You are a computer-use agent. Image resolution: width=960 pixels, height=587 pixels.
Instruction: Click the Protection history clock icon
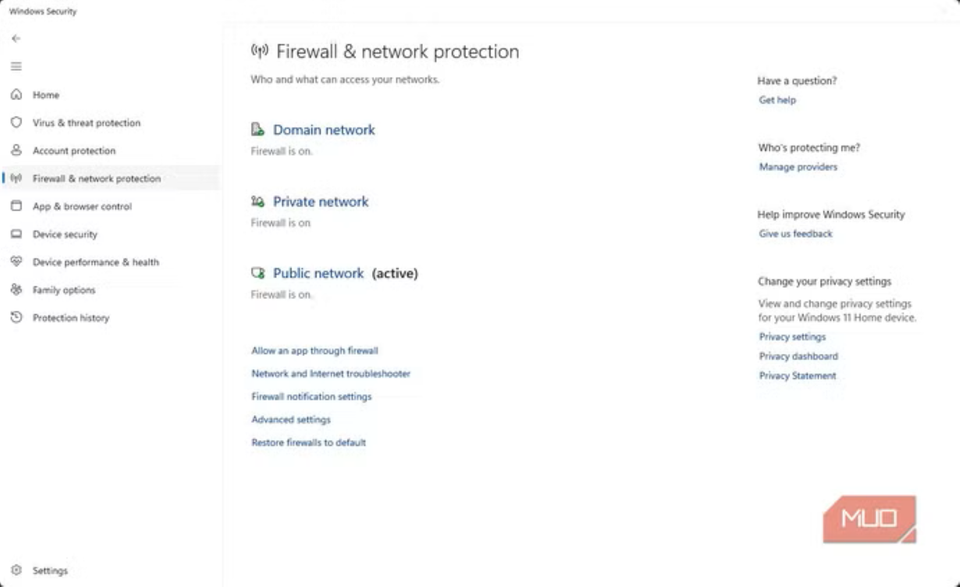tap(16, 318)
